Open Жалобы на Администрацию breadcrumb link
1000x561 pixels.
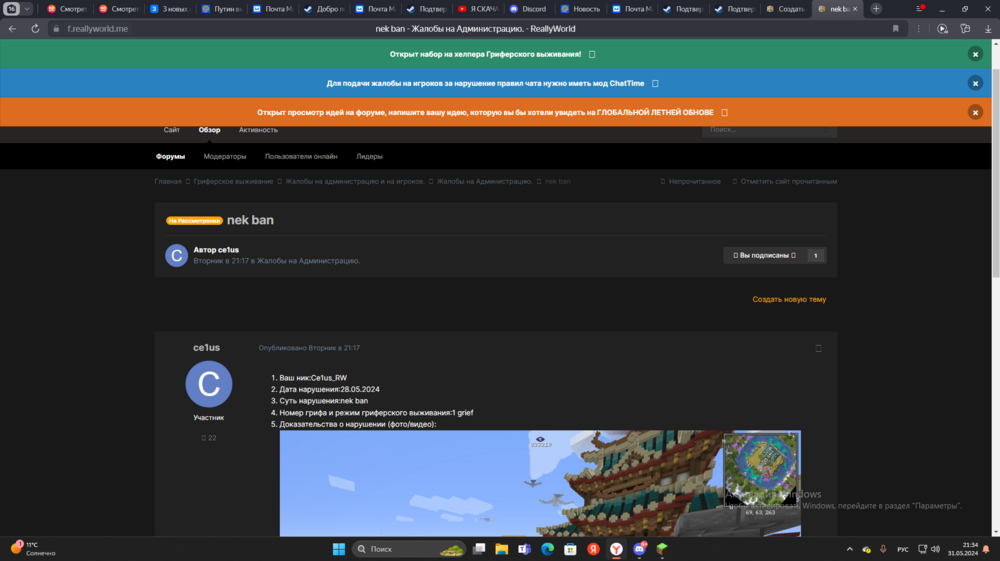[485, 182]
